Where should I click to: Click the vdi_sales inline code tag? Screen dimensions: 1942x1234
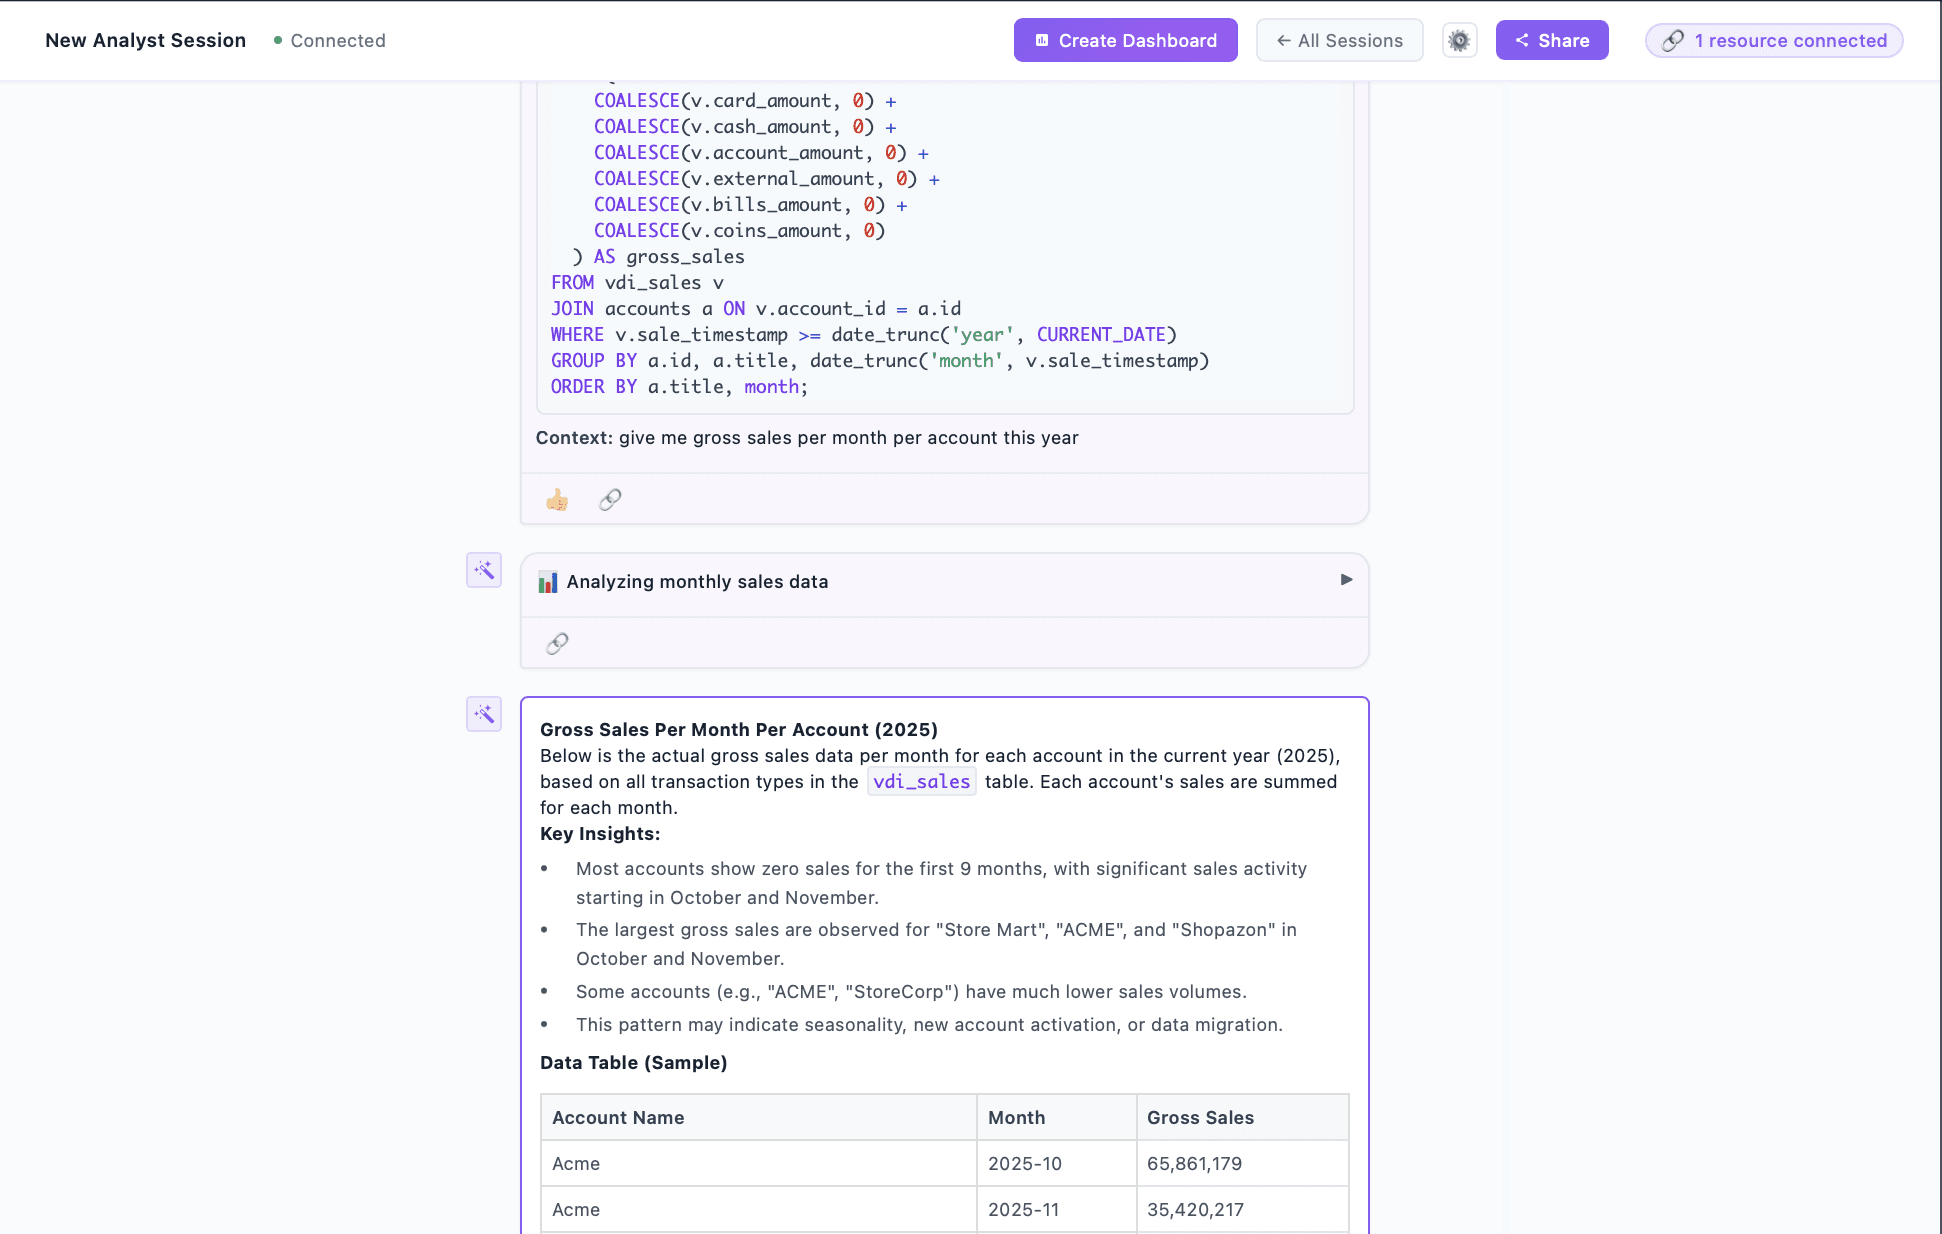pyautogui.click(x=921, y=782)
